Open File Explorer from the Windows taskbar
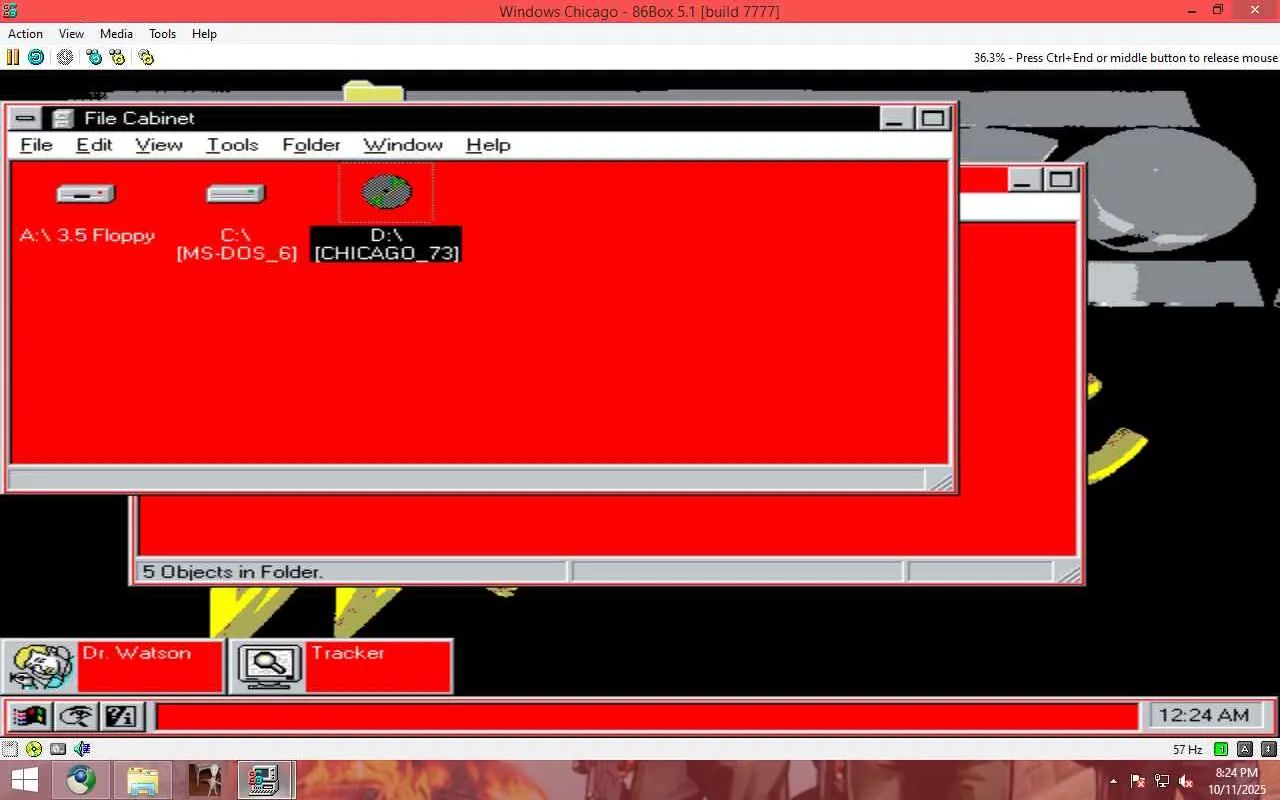The width and height of the screenshot is (1280, 800). coord(143,780)
